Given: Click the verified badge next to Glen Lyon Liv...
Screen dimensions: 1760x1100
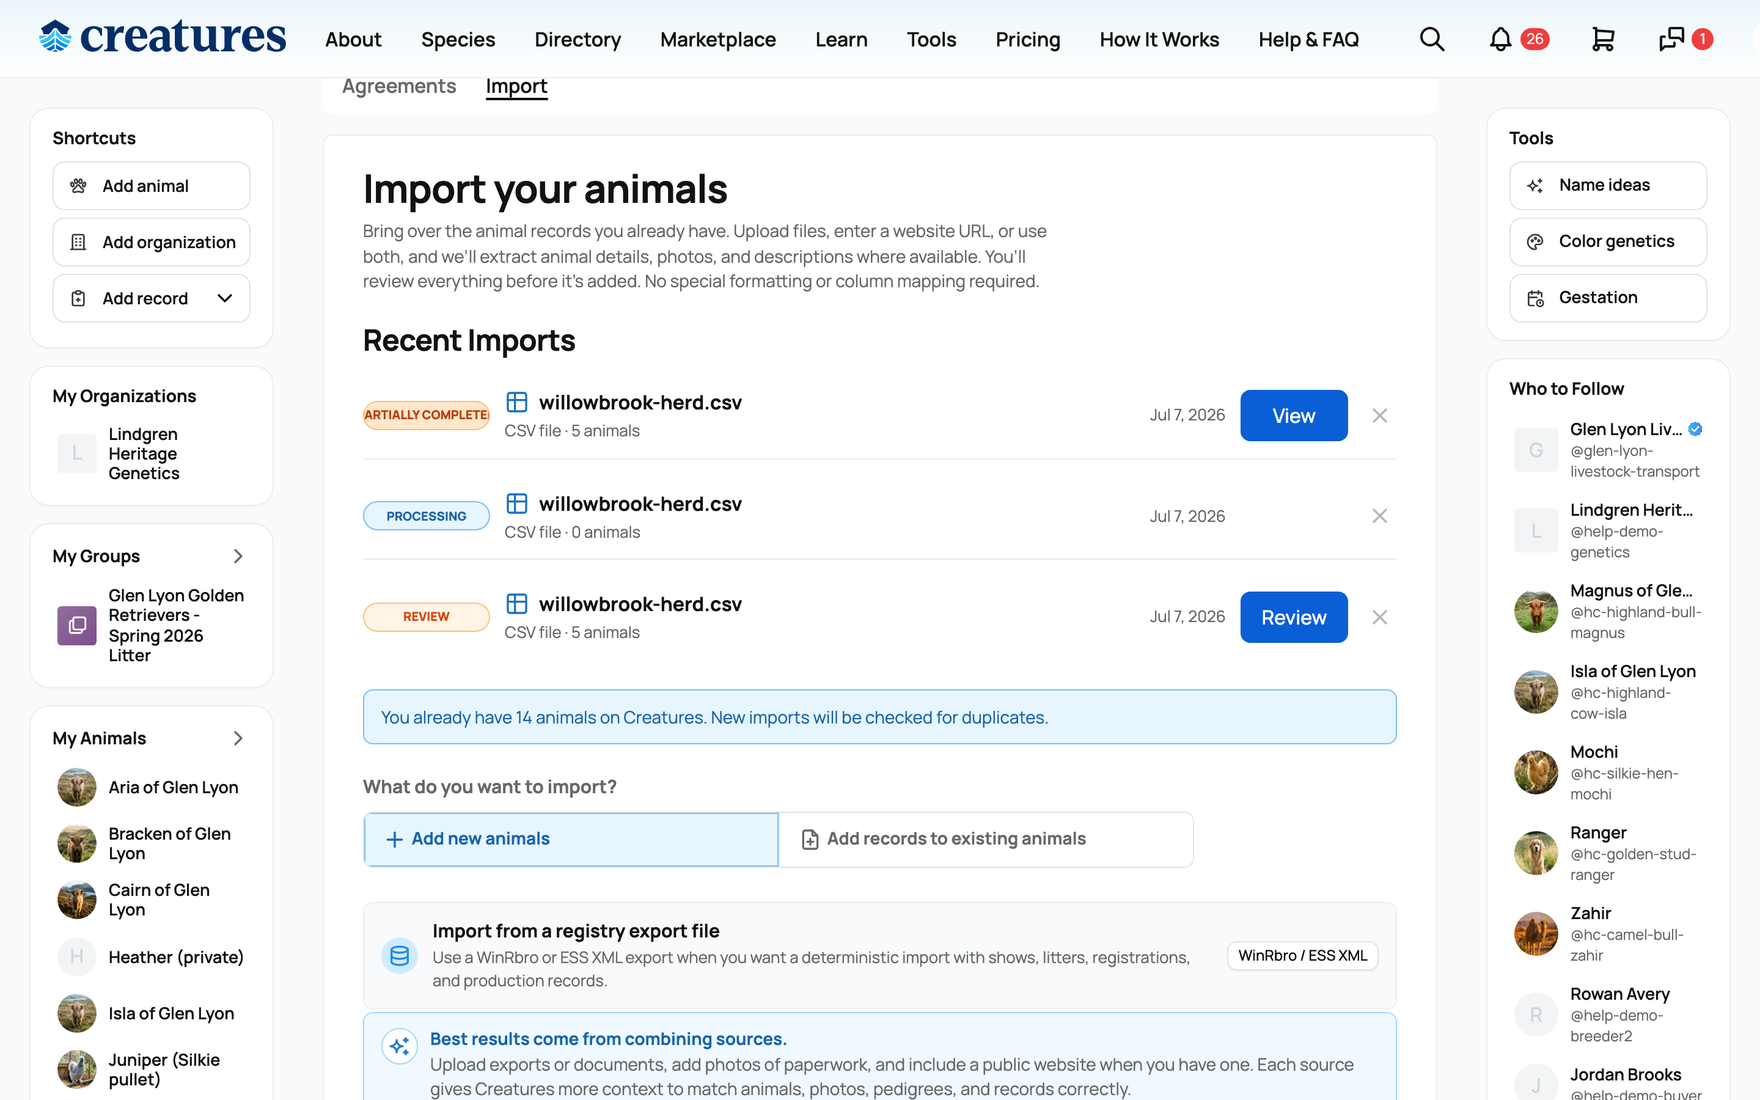Looking at the screenshot, I should (1695, 429).
